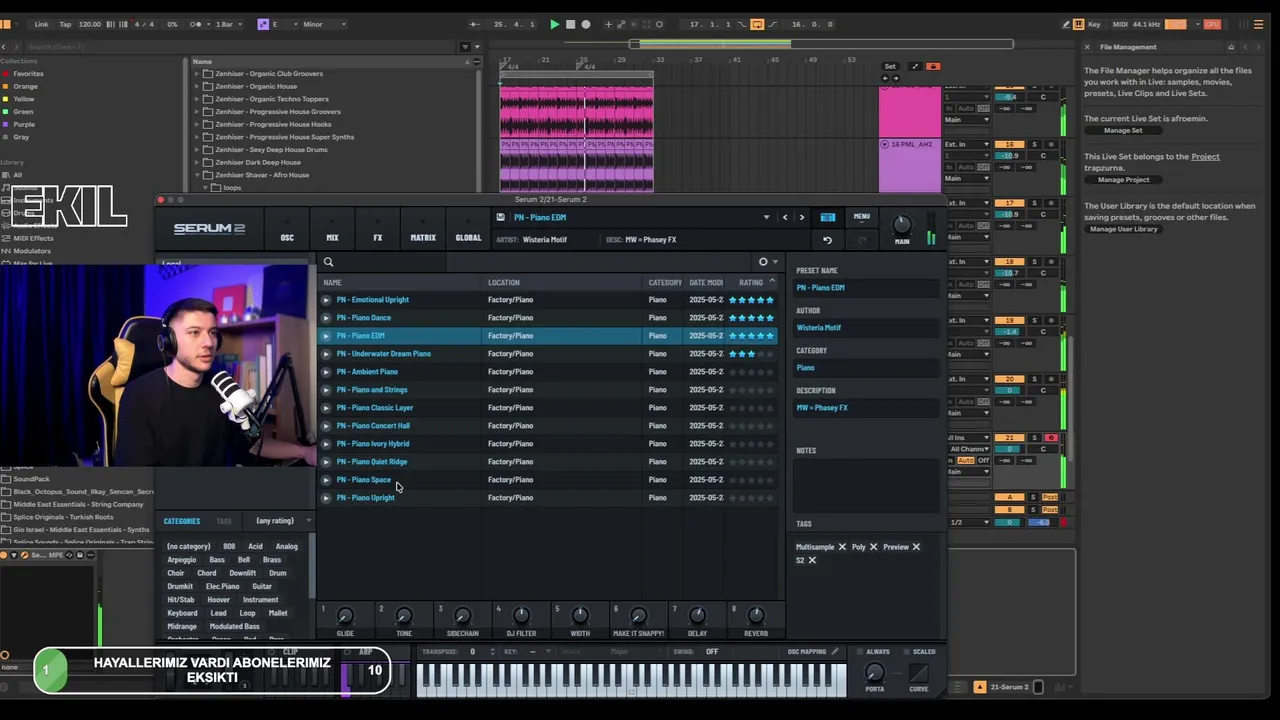This screenshot has width=1280, height=720.
Task: Preview the PN - Piano Space preset
Action: 326,480
